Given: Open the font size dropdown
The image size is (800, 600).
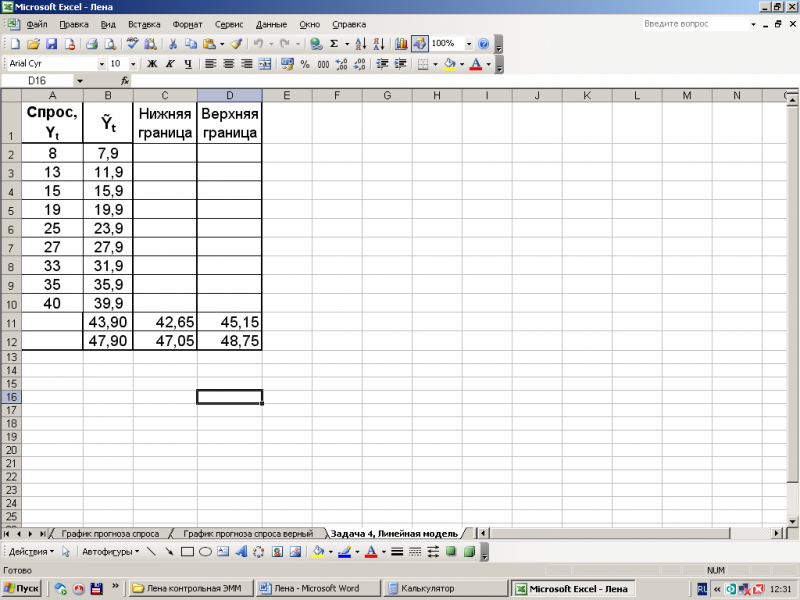Looking at the screenshot, I should click(x=133, y=64).
